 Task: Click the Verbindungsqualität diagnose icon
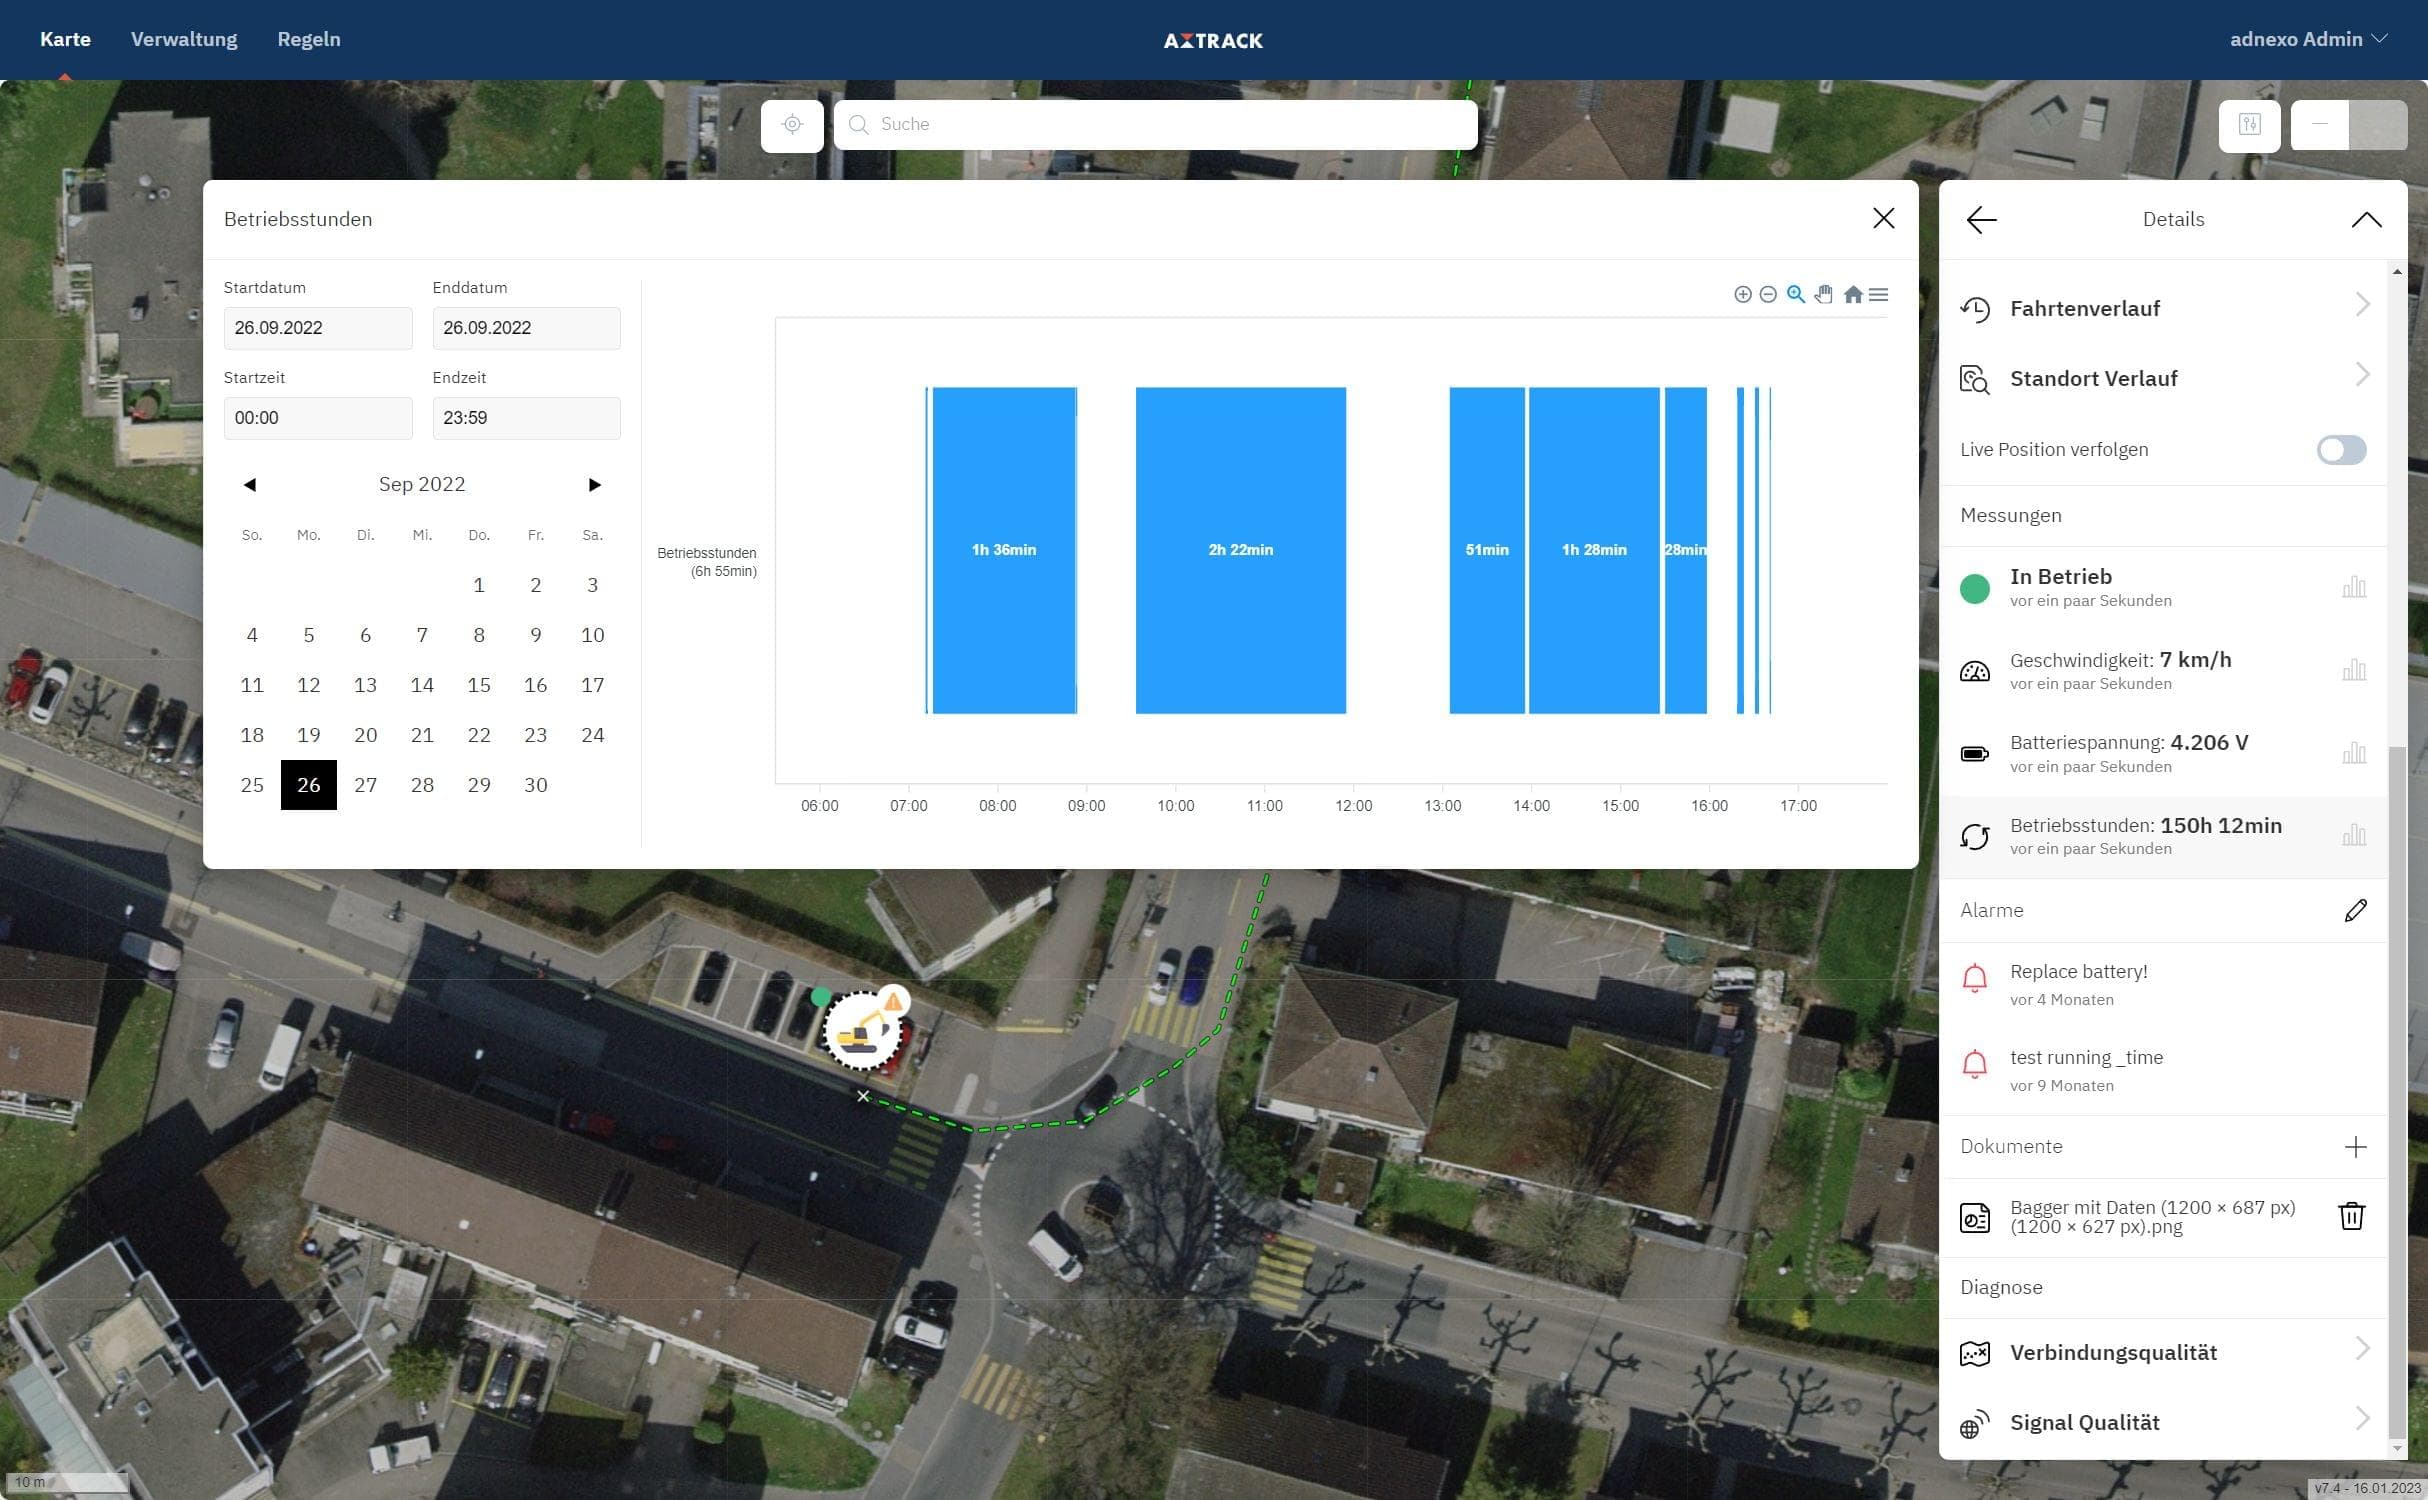click(x=1974, y=1353)
